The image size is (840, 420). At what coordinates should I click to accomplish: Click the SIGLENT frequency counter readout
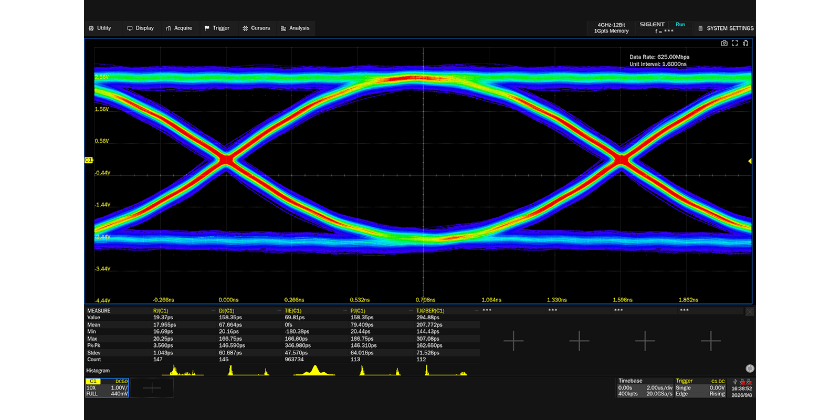click(x=664, y=32)
